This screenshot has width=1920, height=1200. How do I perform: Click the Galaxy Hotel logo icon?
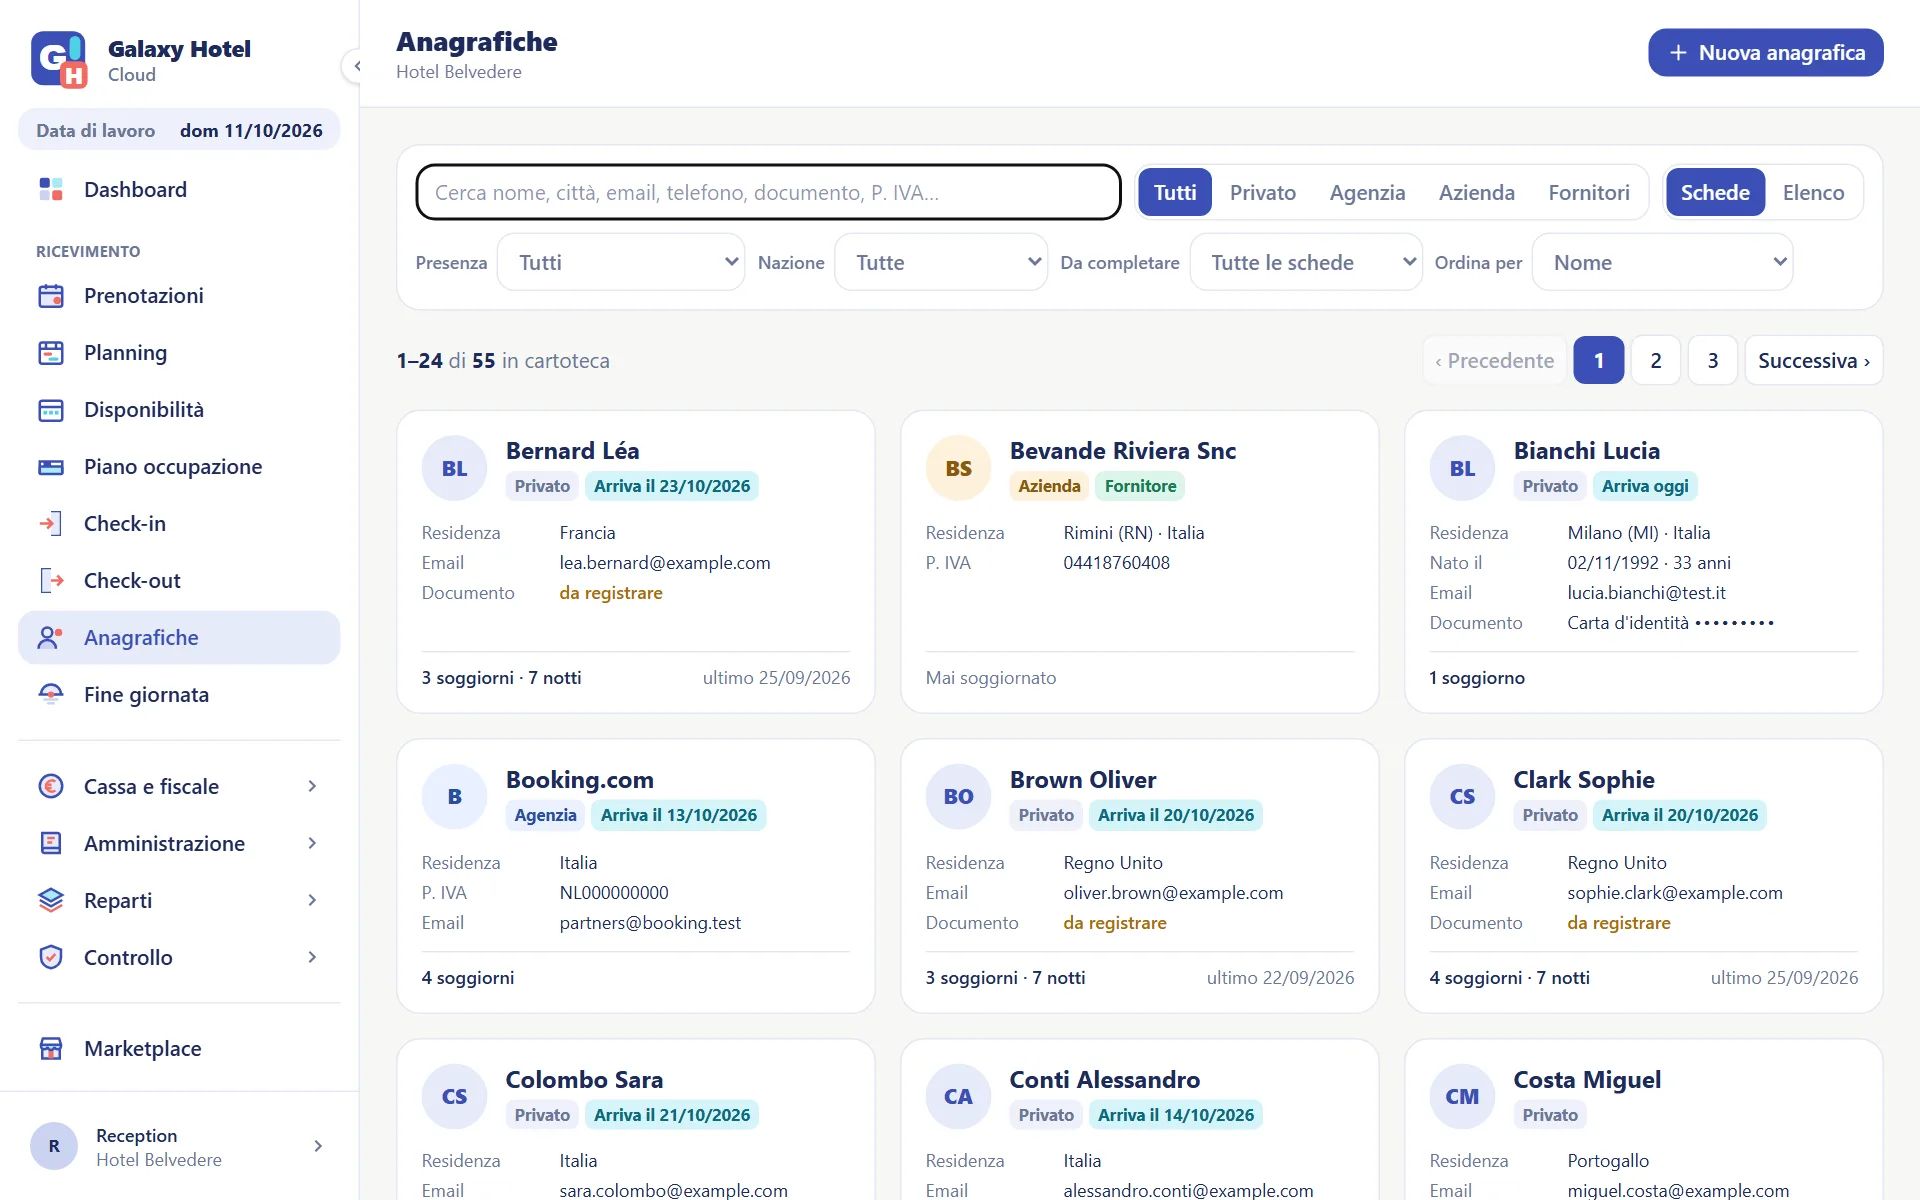[x=59, y=60]
